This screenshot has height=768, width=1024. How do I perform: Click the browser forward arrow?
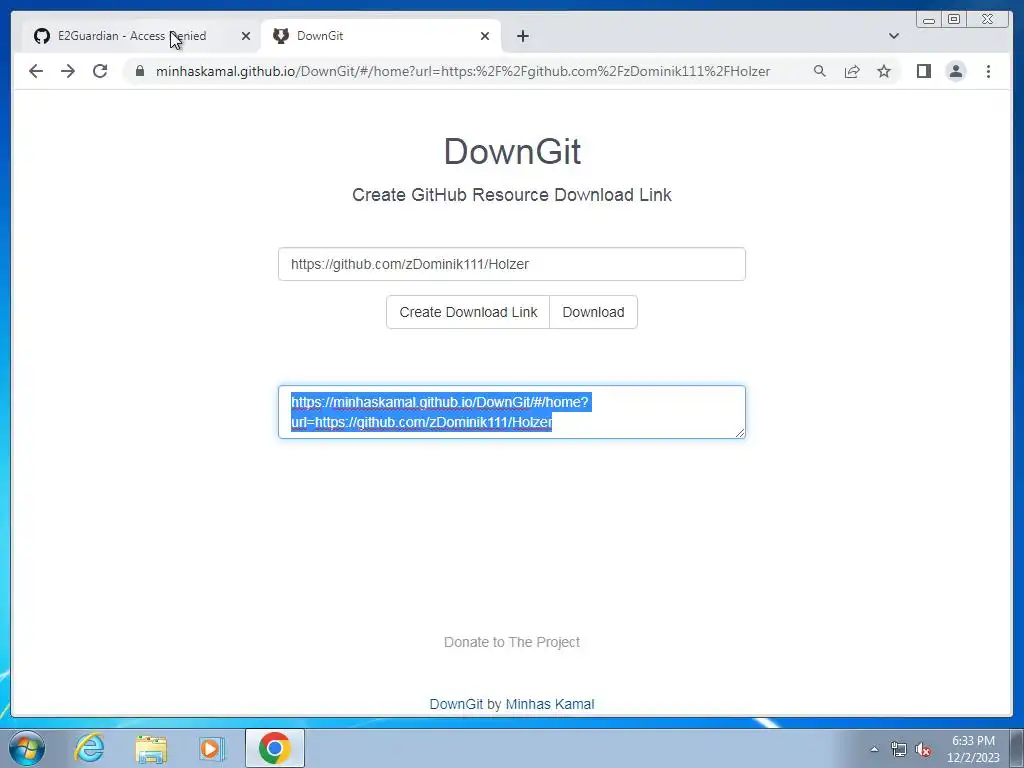click(68, 71)
